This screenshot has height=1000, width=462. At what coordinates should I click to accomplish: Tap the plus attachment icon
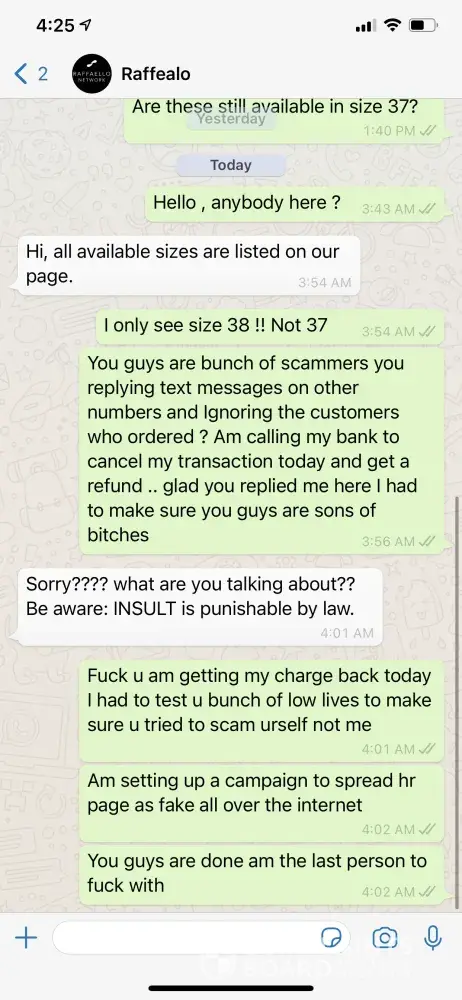click(x=26, y=938)
